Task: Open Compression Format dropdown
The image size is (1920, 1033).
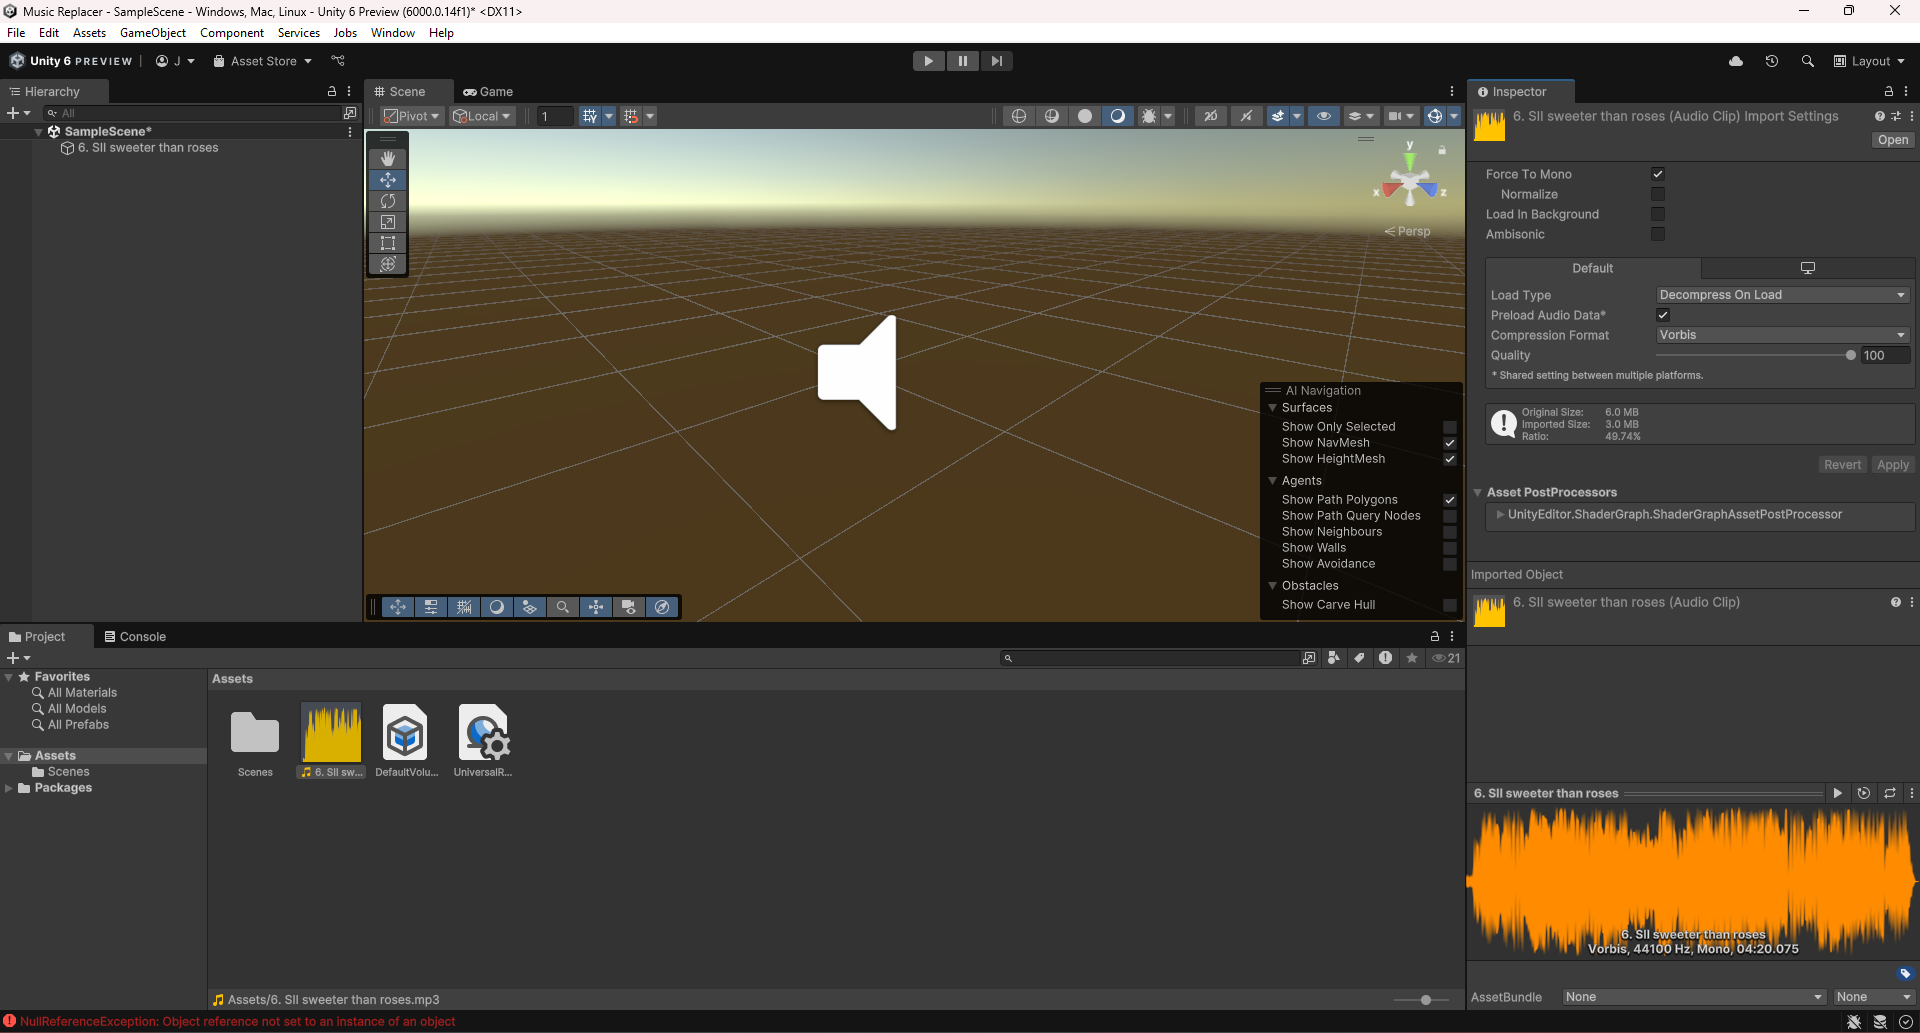Action: 1783,335
